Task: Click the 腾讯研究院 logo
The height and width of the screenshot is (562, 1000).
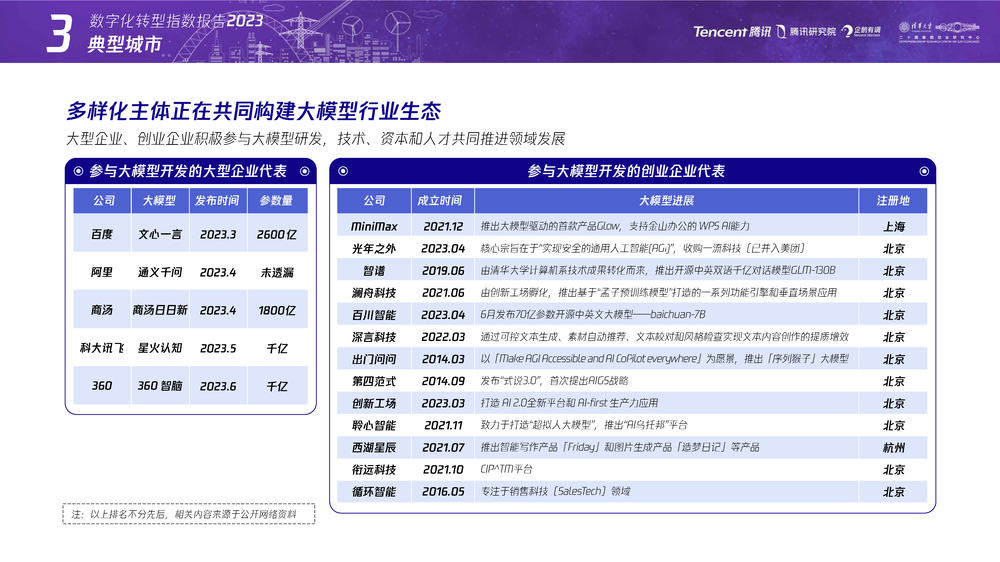Action: [x=806, y=31]
